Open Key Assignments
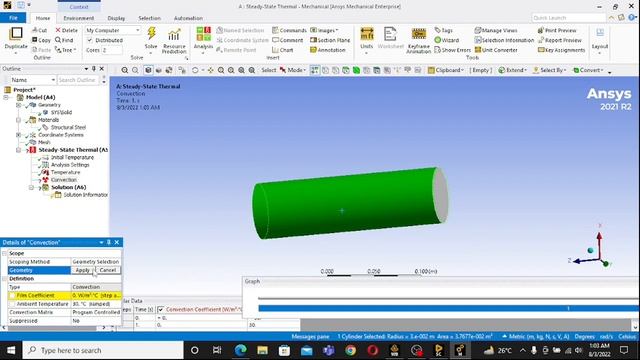The width and height of the screenshot is (640, 360). pyautogui.click(x=561, y=50)
